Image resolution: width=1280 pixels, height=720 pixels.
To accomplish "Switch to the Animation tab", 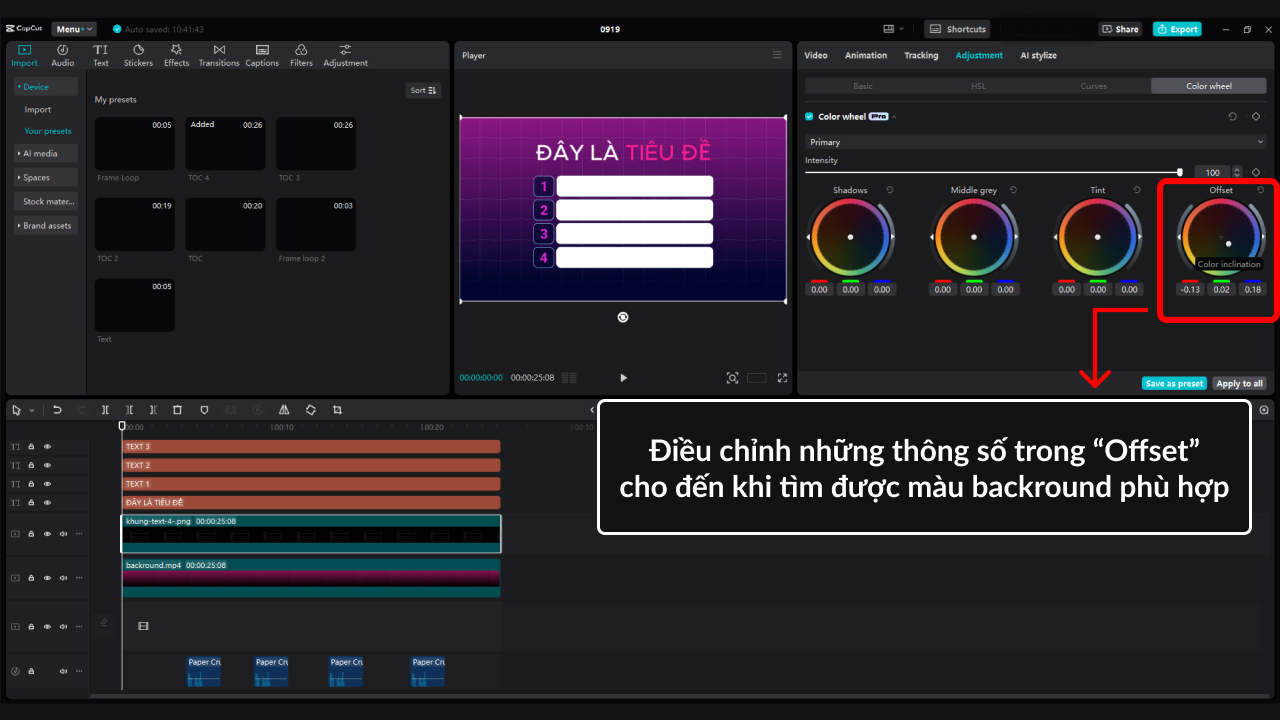I will pyautogui.click(x=866, y=55).
